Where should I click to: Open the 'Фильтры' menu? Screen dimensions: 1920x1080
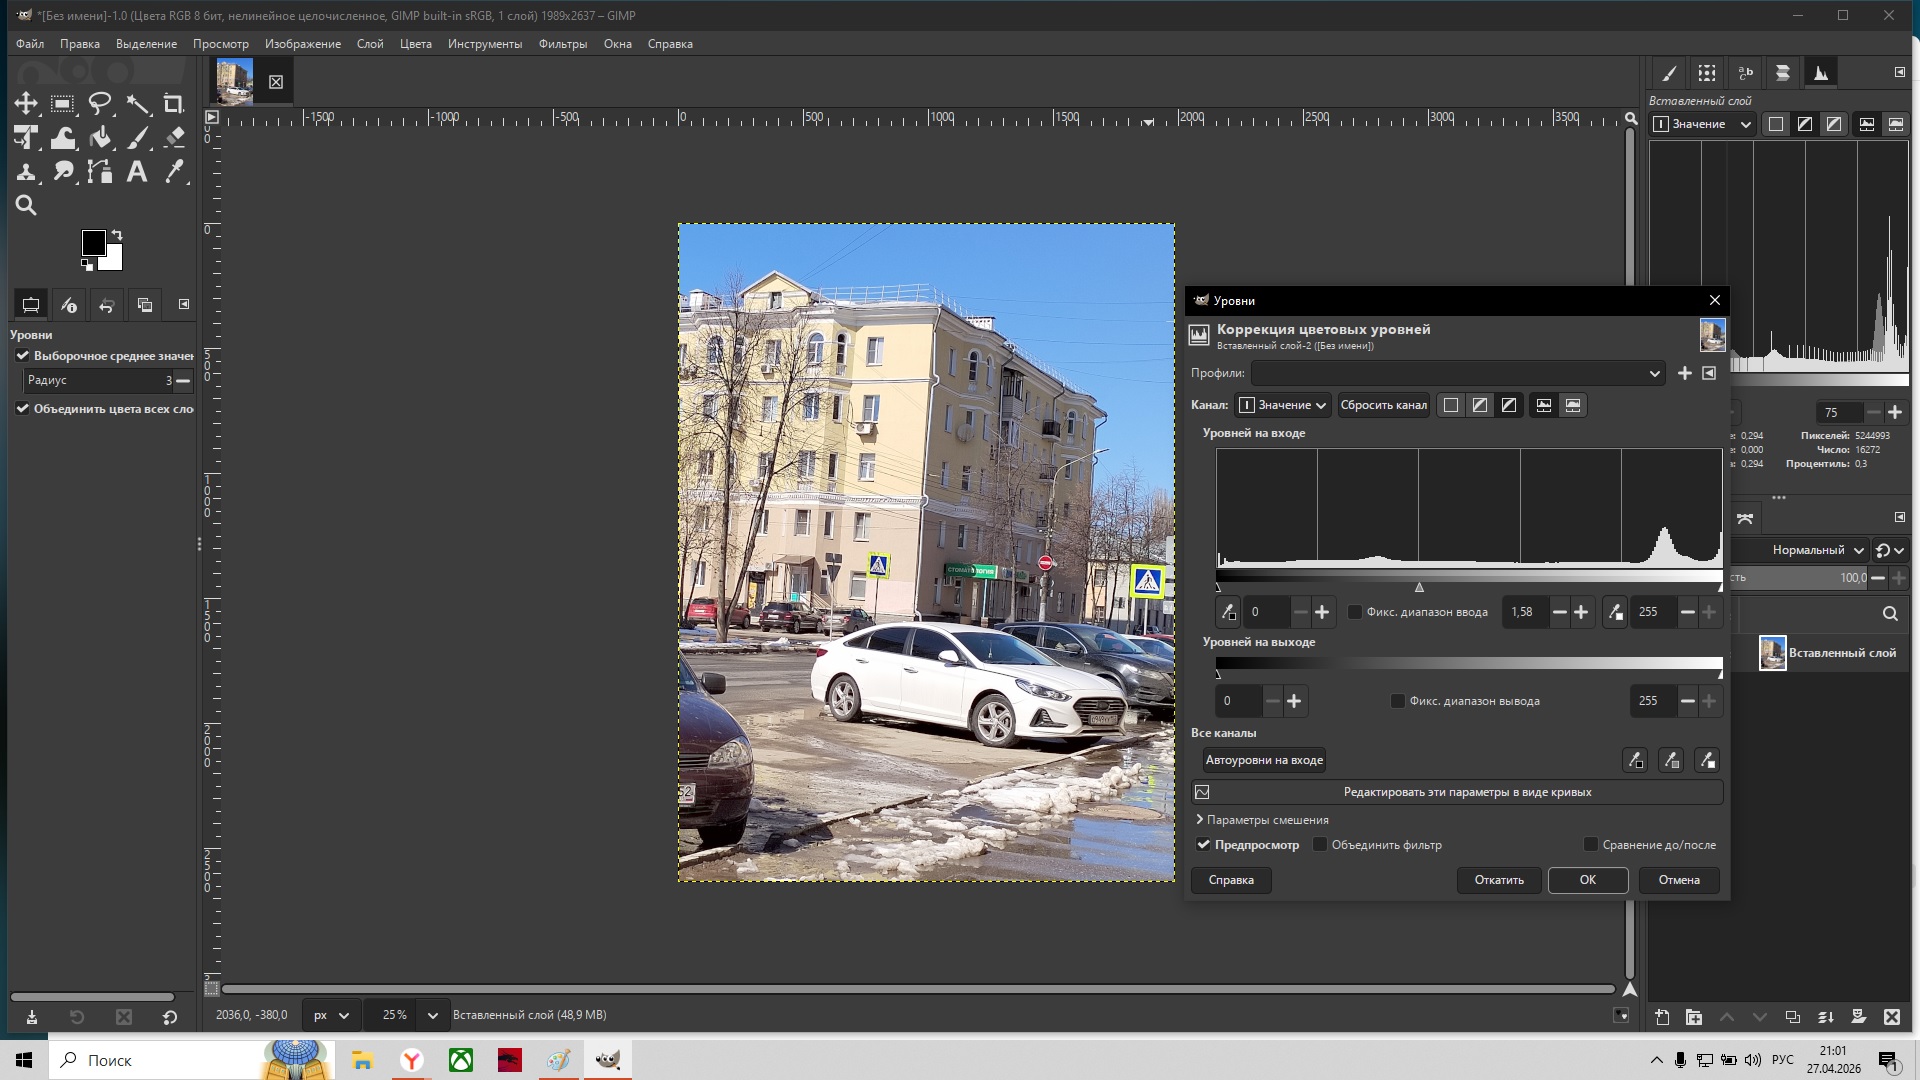(x=562, y=44)
